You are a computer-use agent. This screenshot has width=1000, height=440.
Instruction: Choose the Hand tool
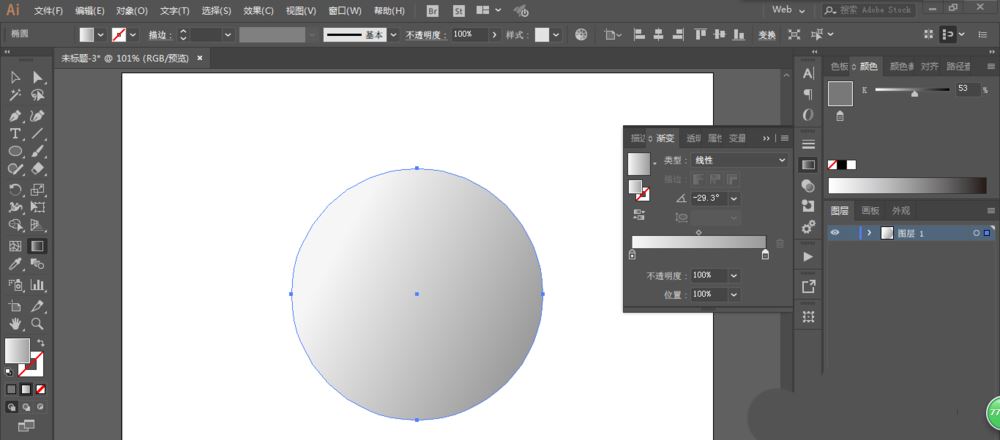(15, 323)
